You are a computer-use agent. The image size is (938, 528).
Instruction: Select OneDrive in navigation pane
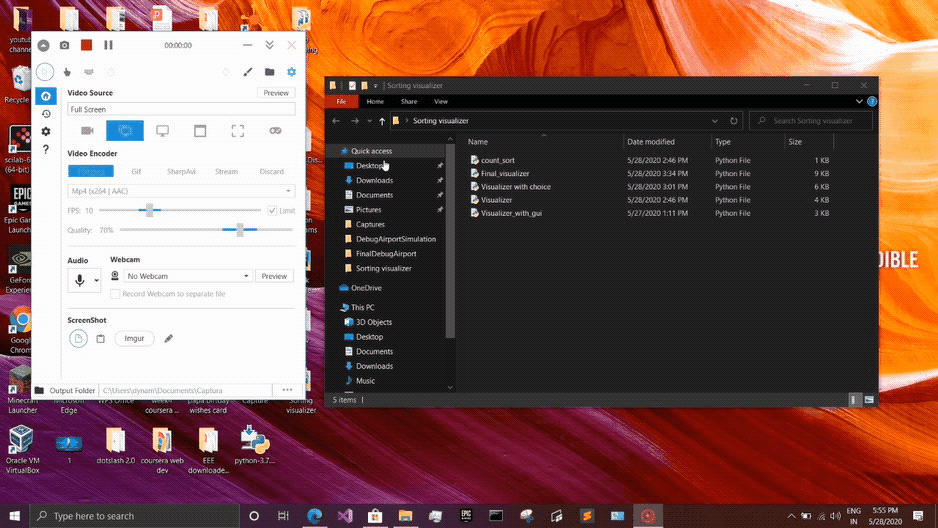[x=366, y=288]
